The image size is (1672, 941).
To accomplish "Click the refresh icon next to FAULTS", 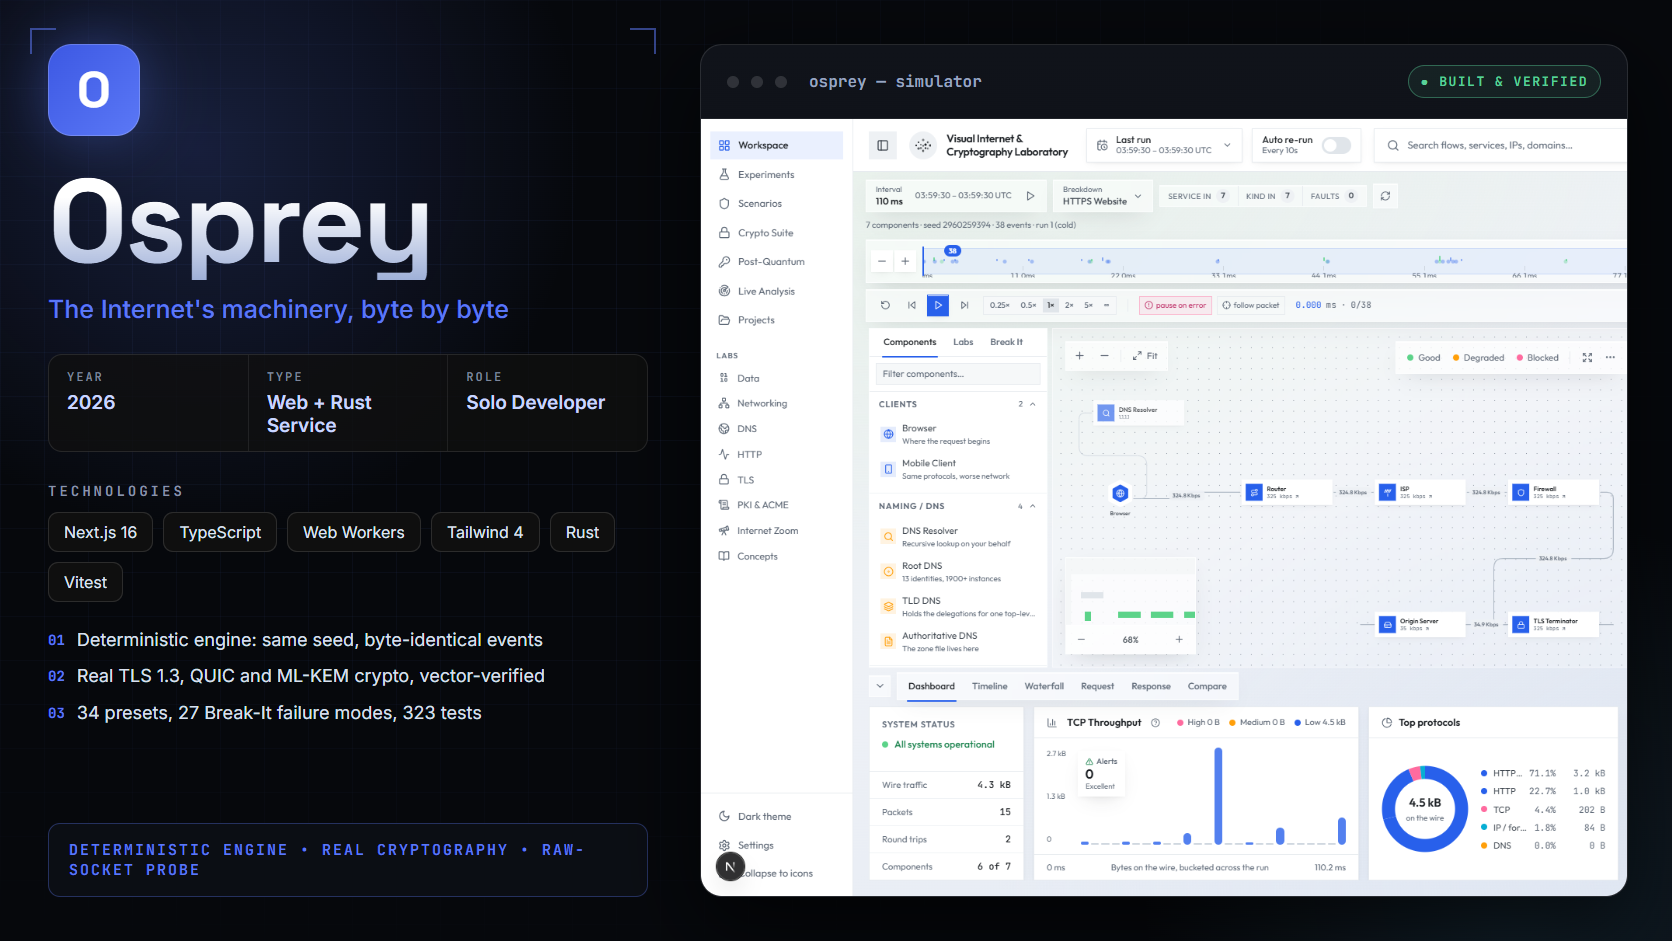I will (x=1385, y=196).
